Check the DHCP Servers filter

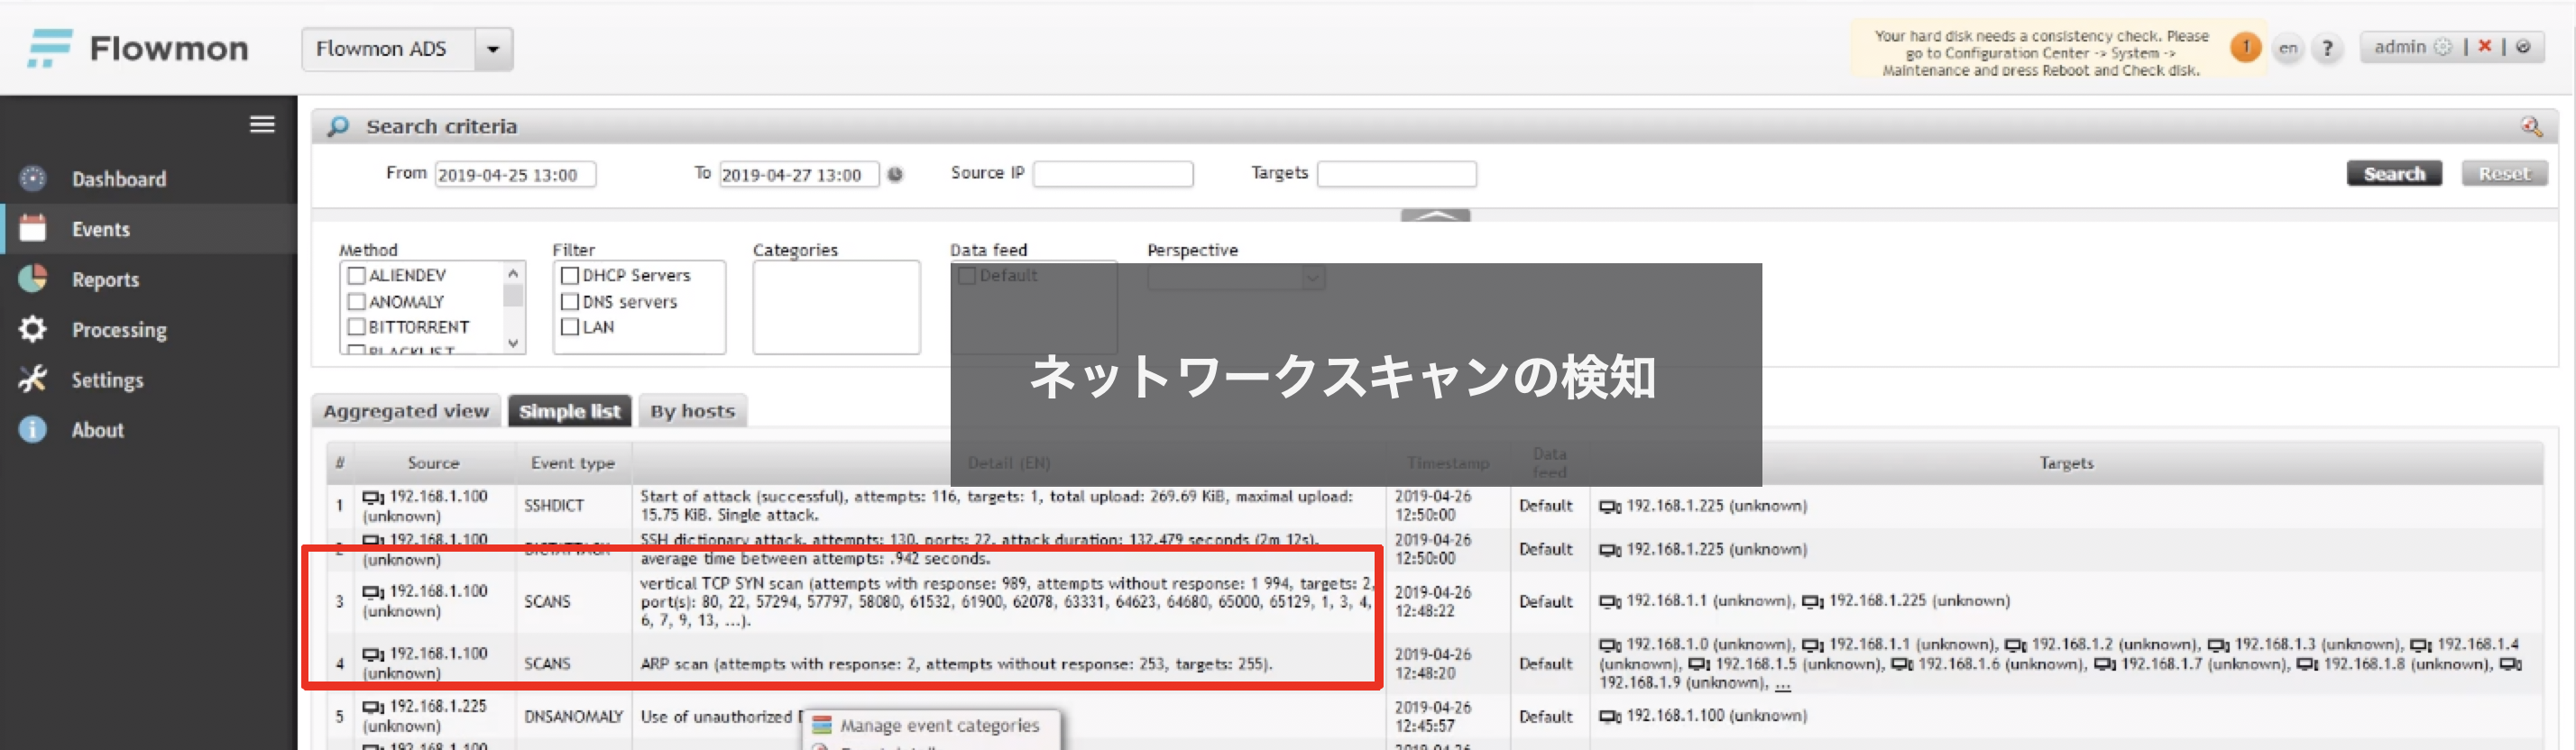click(570, 275)
